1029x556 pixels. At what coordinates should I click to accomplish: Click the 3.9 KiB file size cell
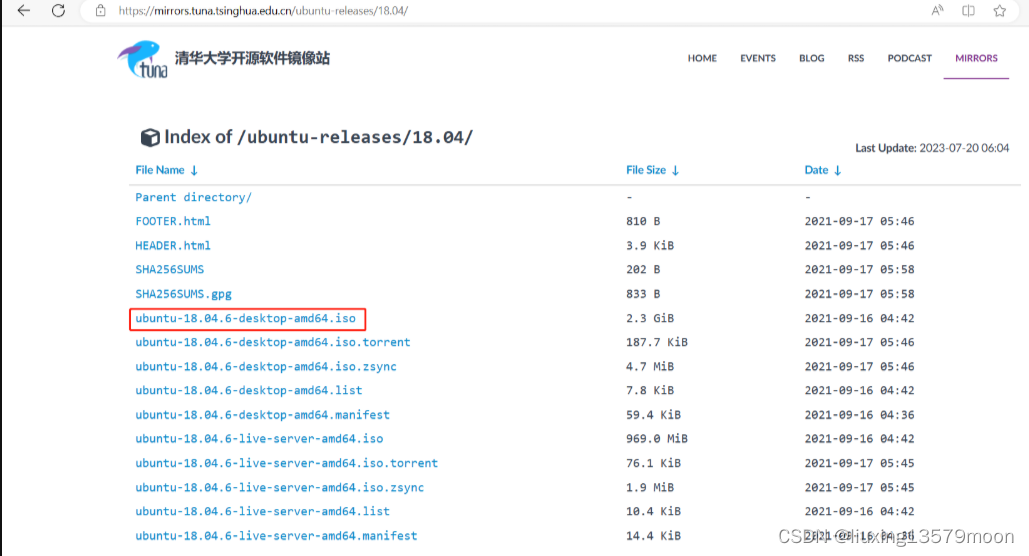pos(650,246)
